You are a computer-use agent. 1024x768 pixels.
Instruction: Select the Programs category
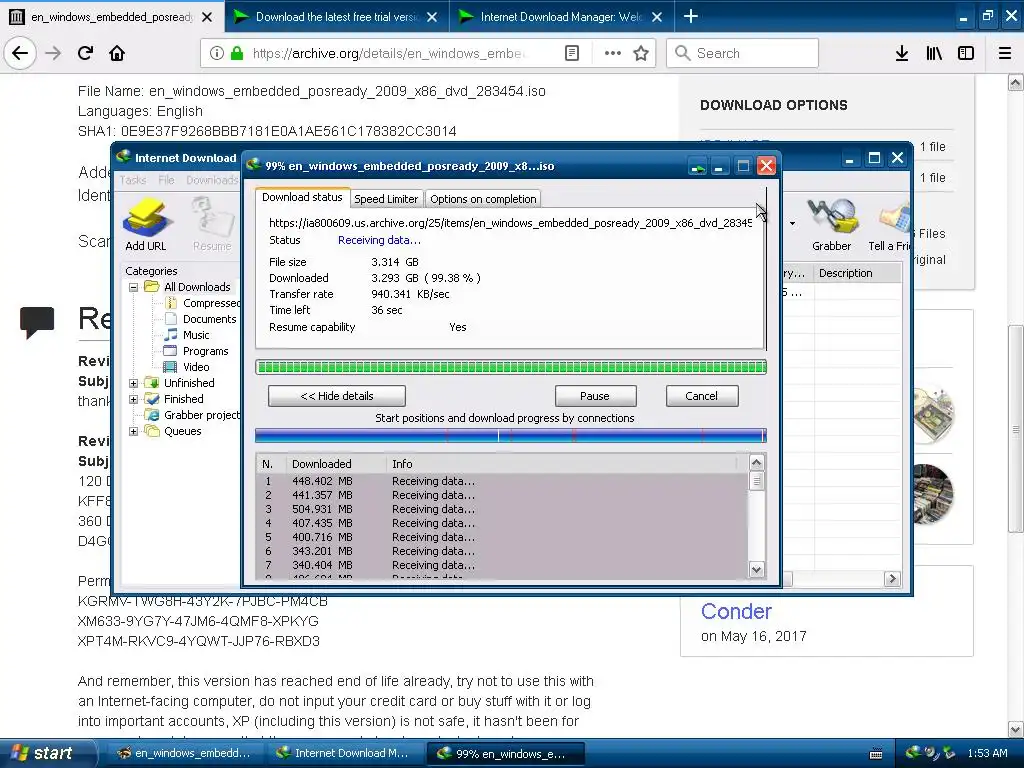[197, 351]
